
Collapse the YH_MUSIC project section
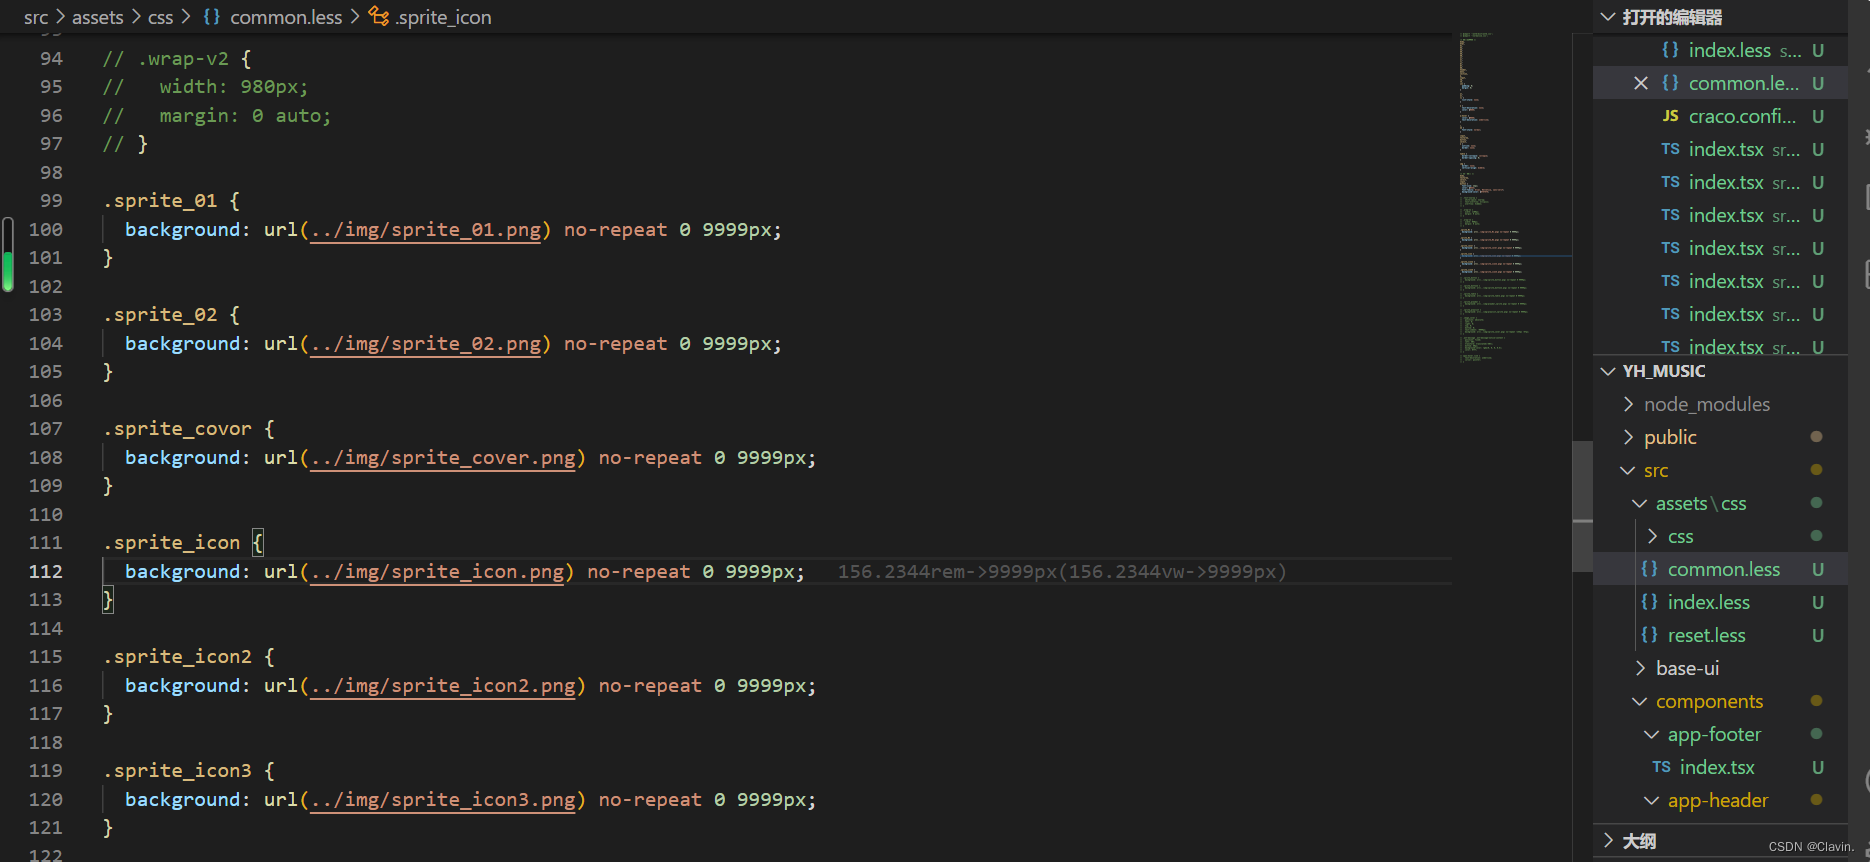pyautogui.click(x=1608, y=371)
